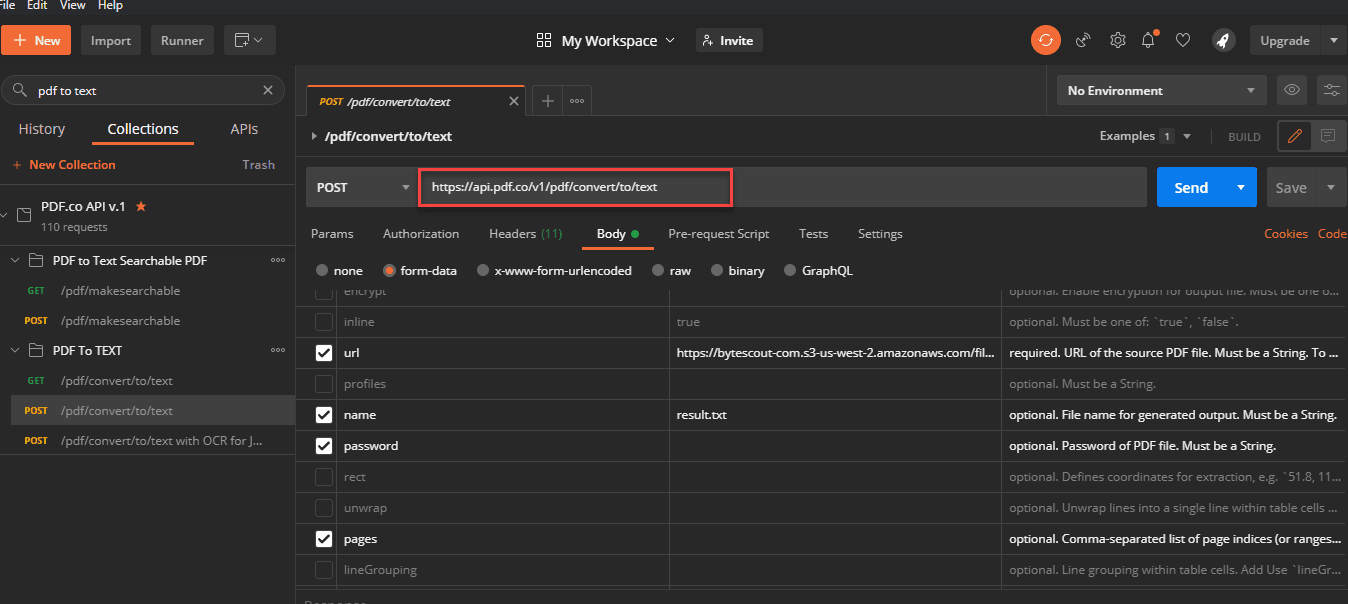Toggle environment quick look eye
This screenshot has width=1348, height=604.
1291,90
